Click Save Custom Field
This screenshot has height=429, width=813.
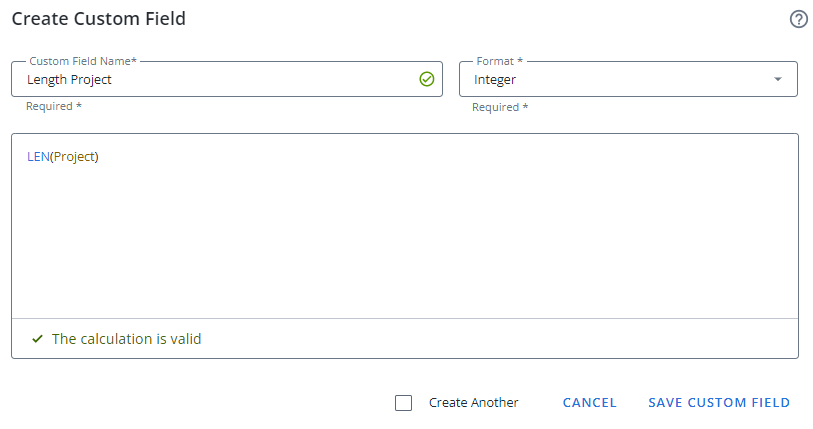pos(719,403)
